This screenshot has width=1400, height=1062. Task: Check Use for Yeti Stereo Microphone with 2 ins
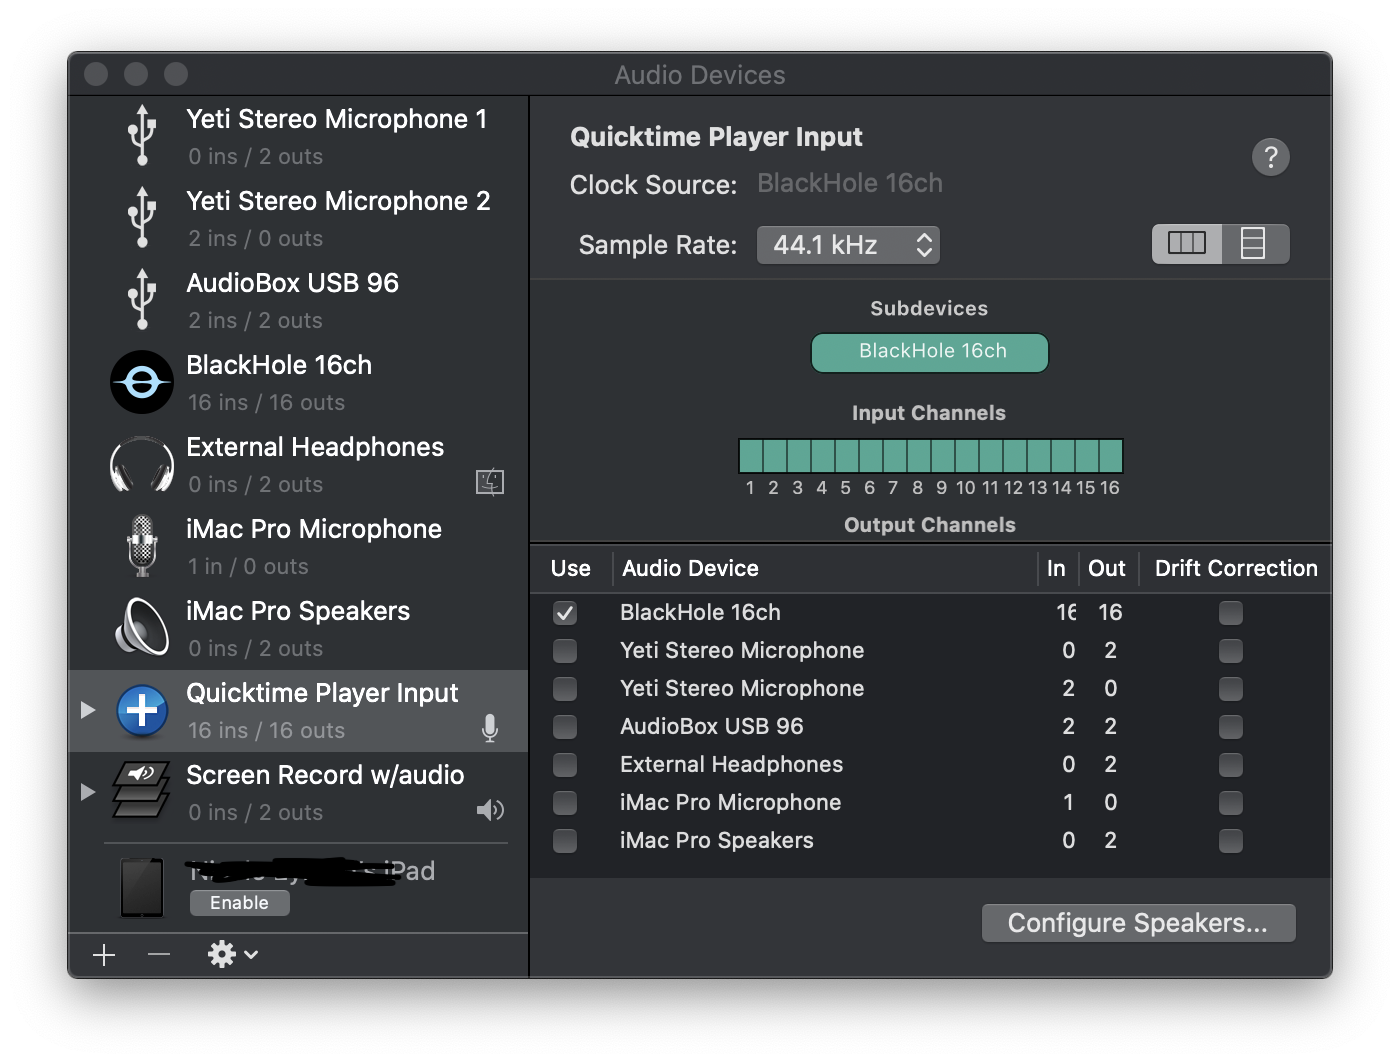(565, 689)
